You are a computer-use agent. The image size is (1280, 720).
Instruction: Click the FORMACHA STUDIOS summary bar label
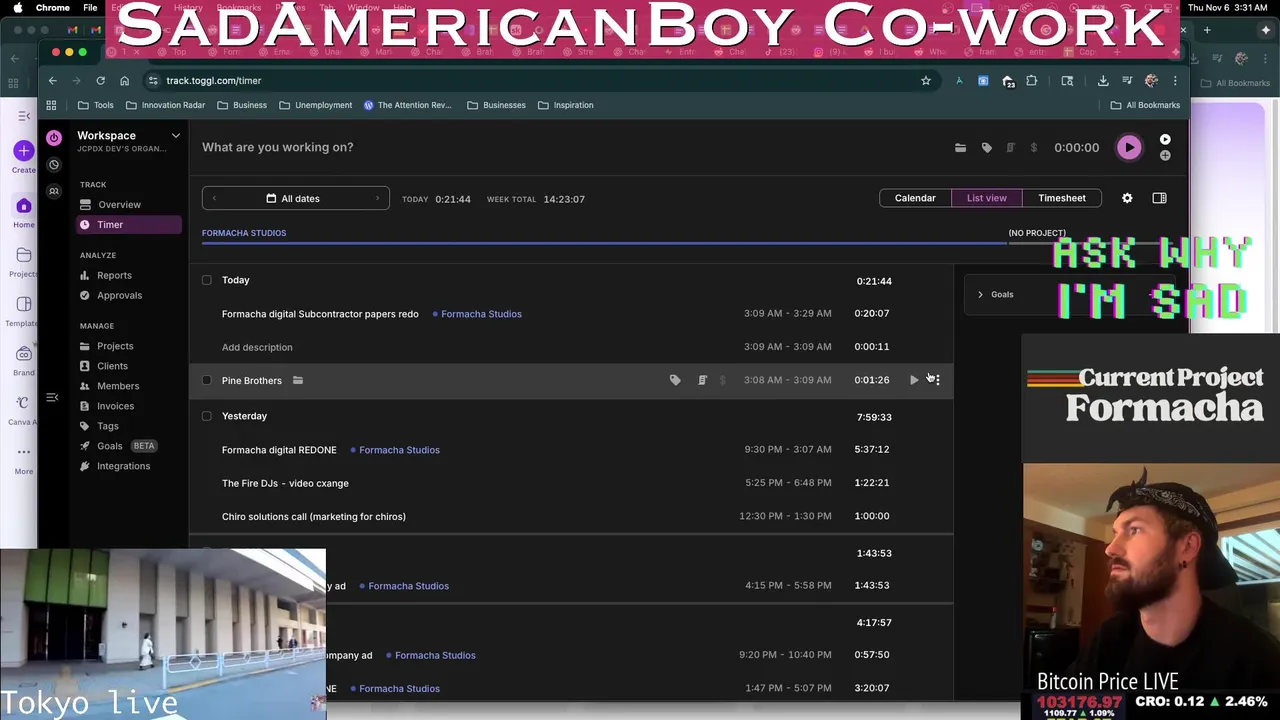coord(244,233)
